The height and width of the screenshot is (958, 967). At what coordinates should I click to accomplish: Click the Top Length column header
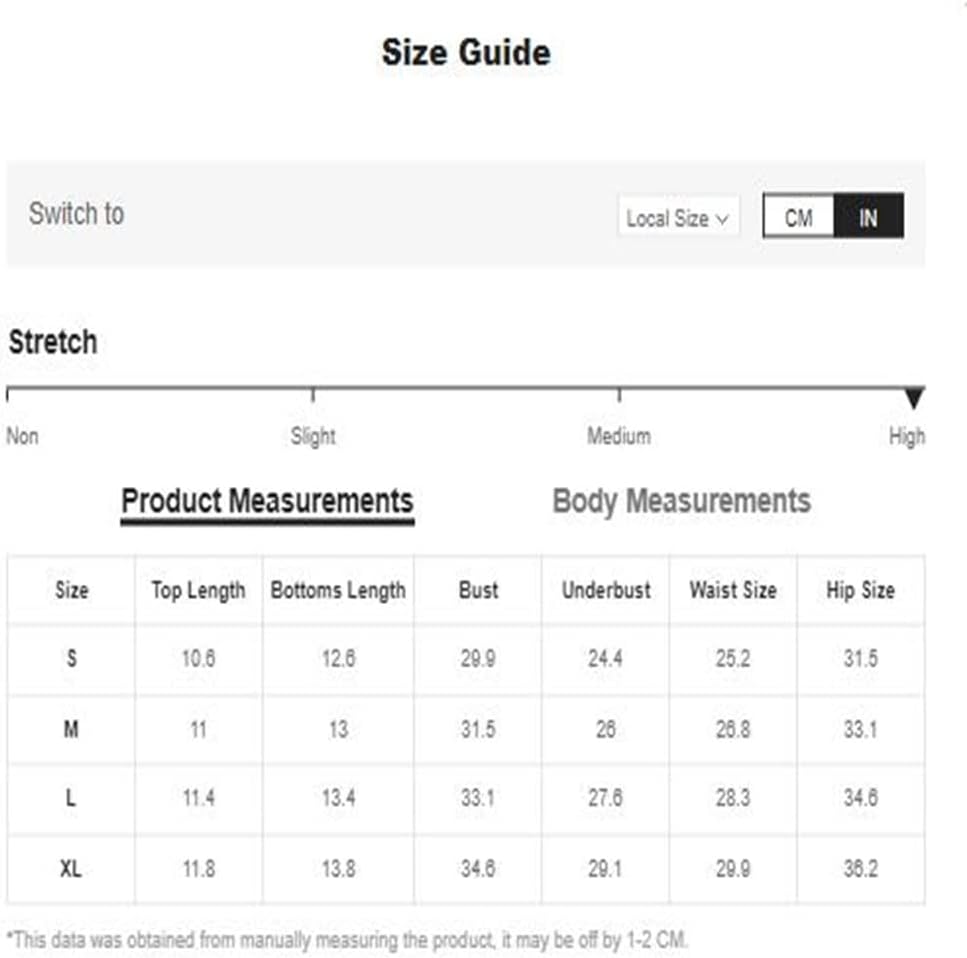click(198, 590)
